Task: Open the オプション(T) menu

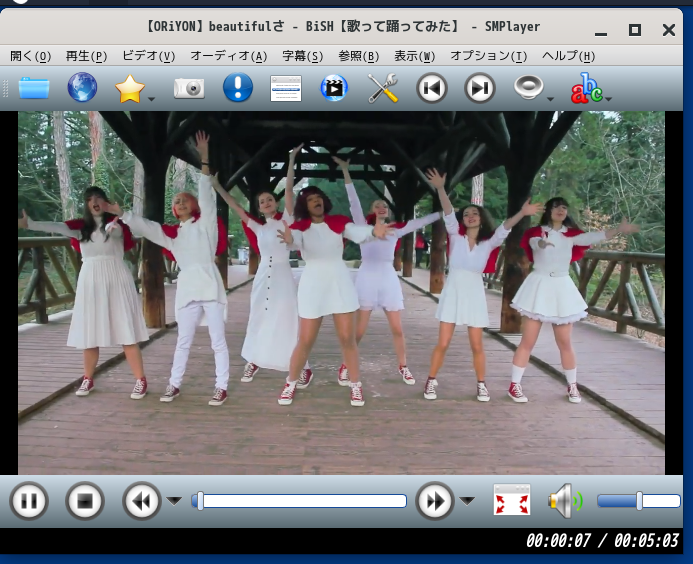Action: 489,56
